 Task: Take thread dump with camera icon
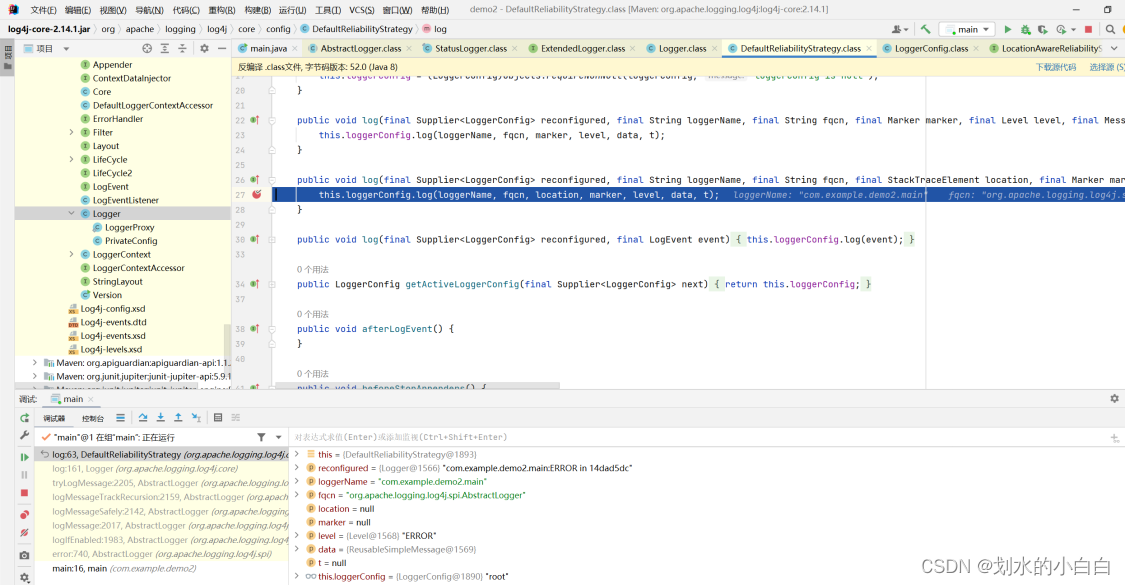pyautogui.click(x=24, y=556)
